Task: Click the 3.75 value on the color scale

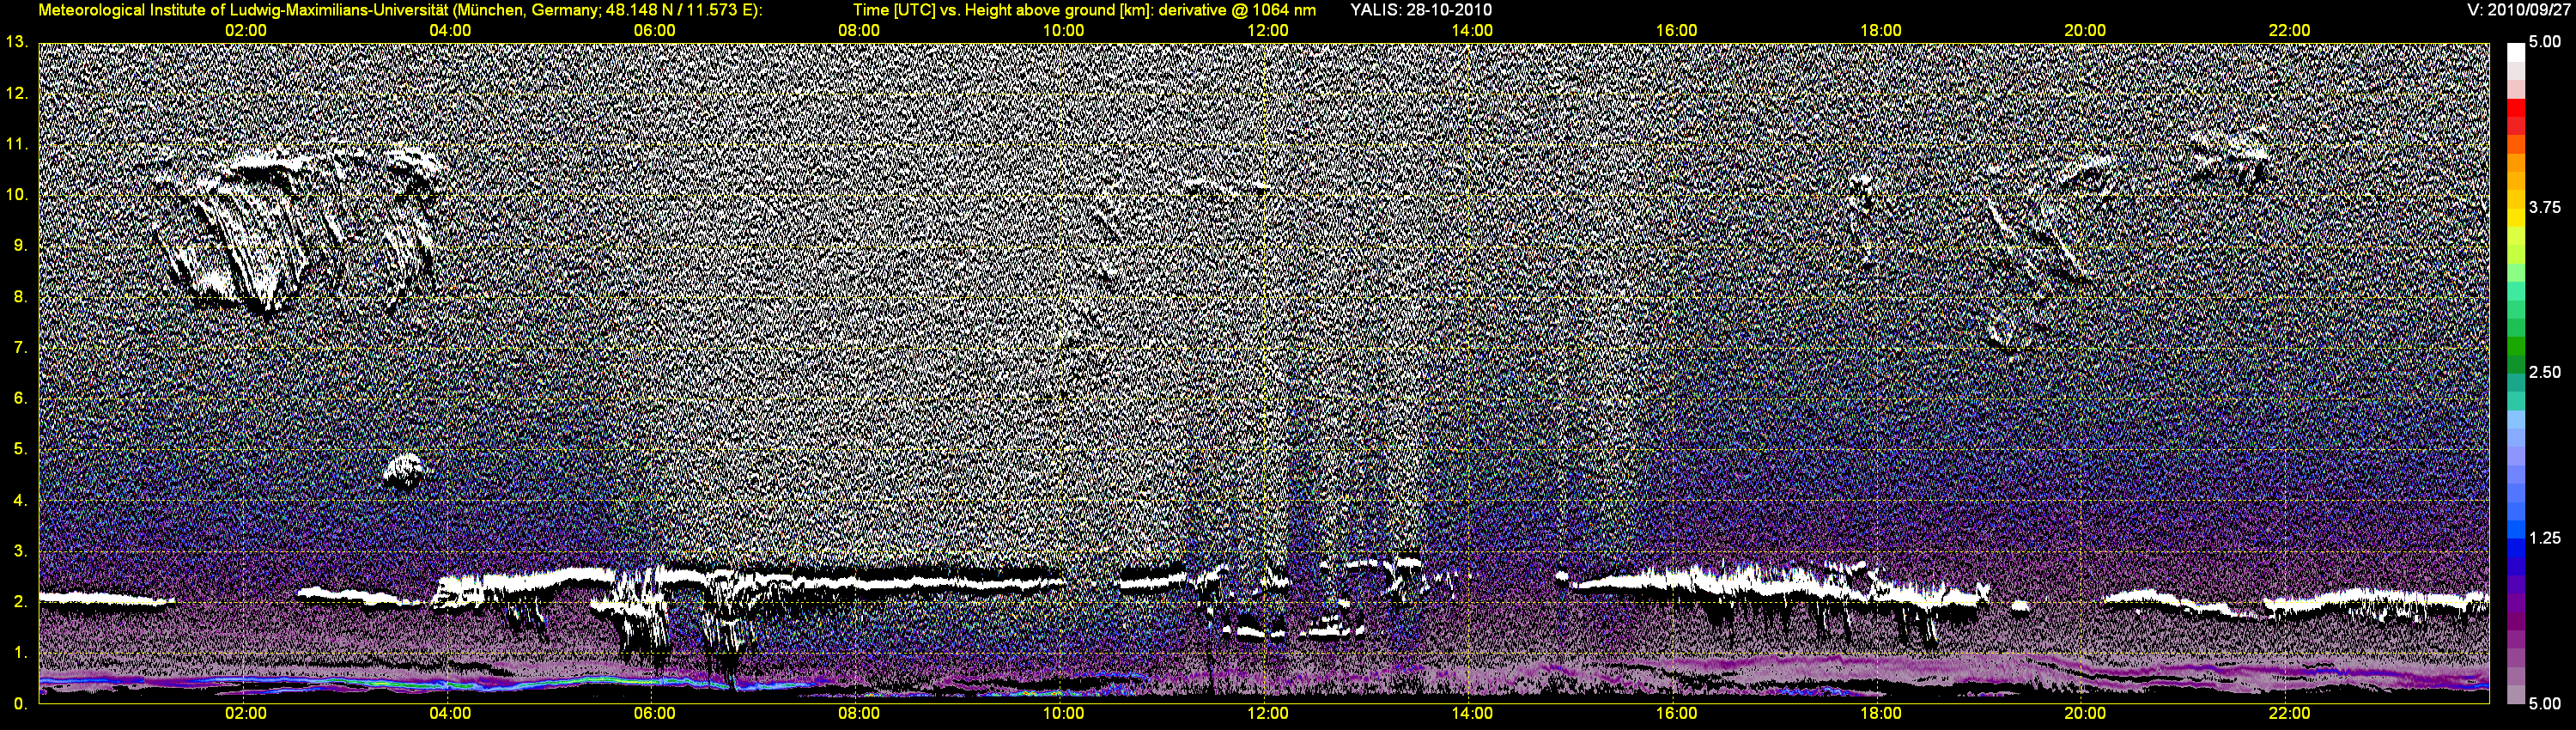Action: 2545,207
